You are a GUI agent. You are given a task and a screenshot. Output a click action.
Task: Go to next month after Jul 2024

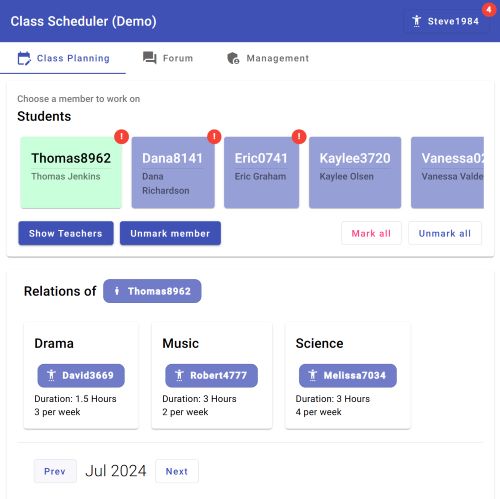177,471
